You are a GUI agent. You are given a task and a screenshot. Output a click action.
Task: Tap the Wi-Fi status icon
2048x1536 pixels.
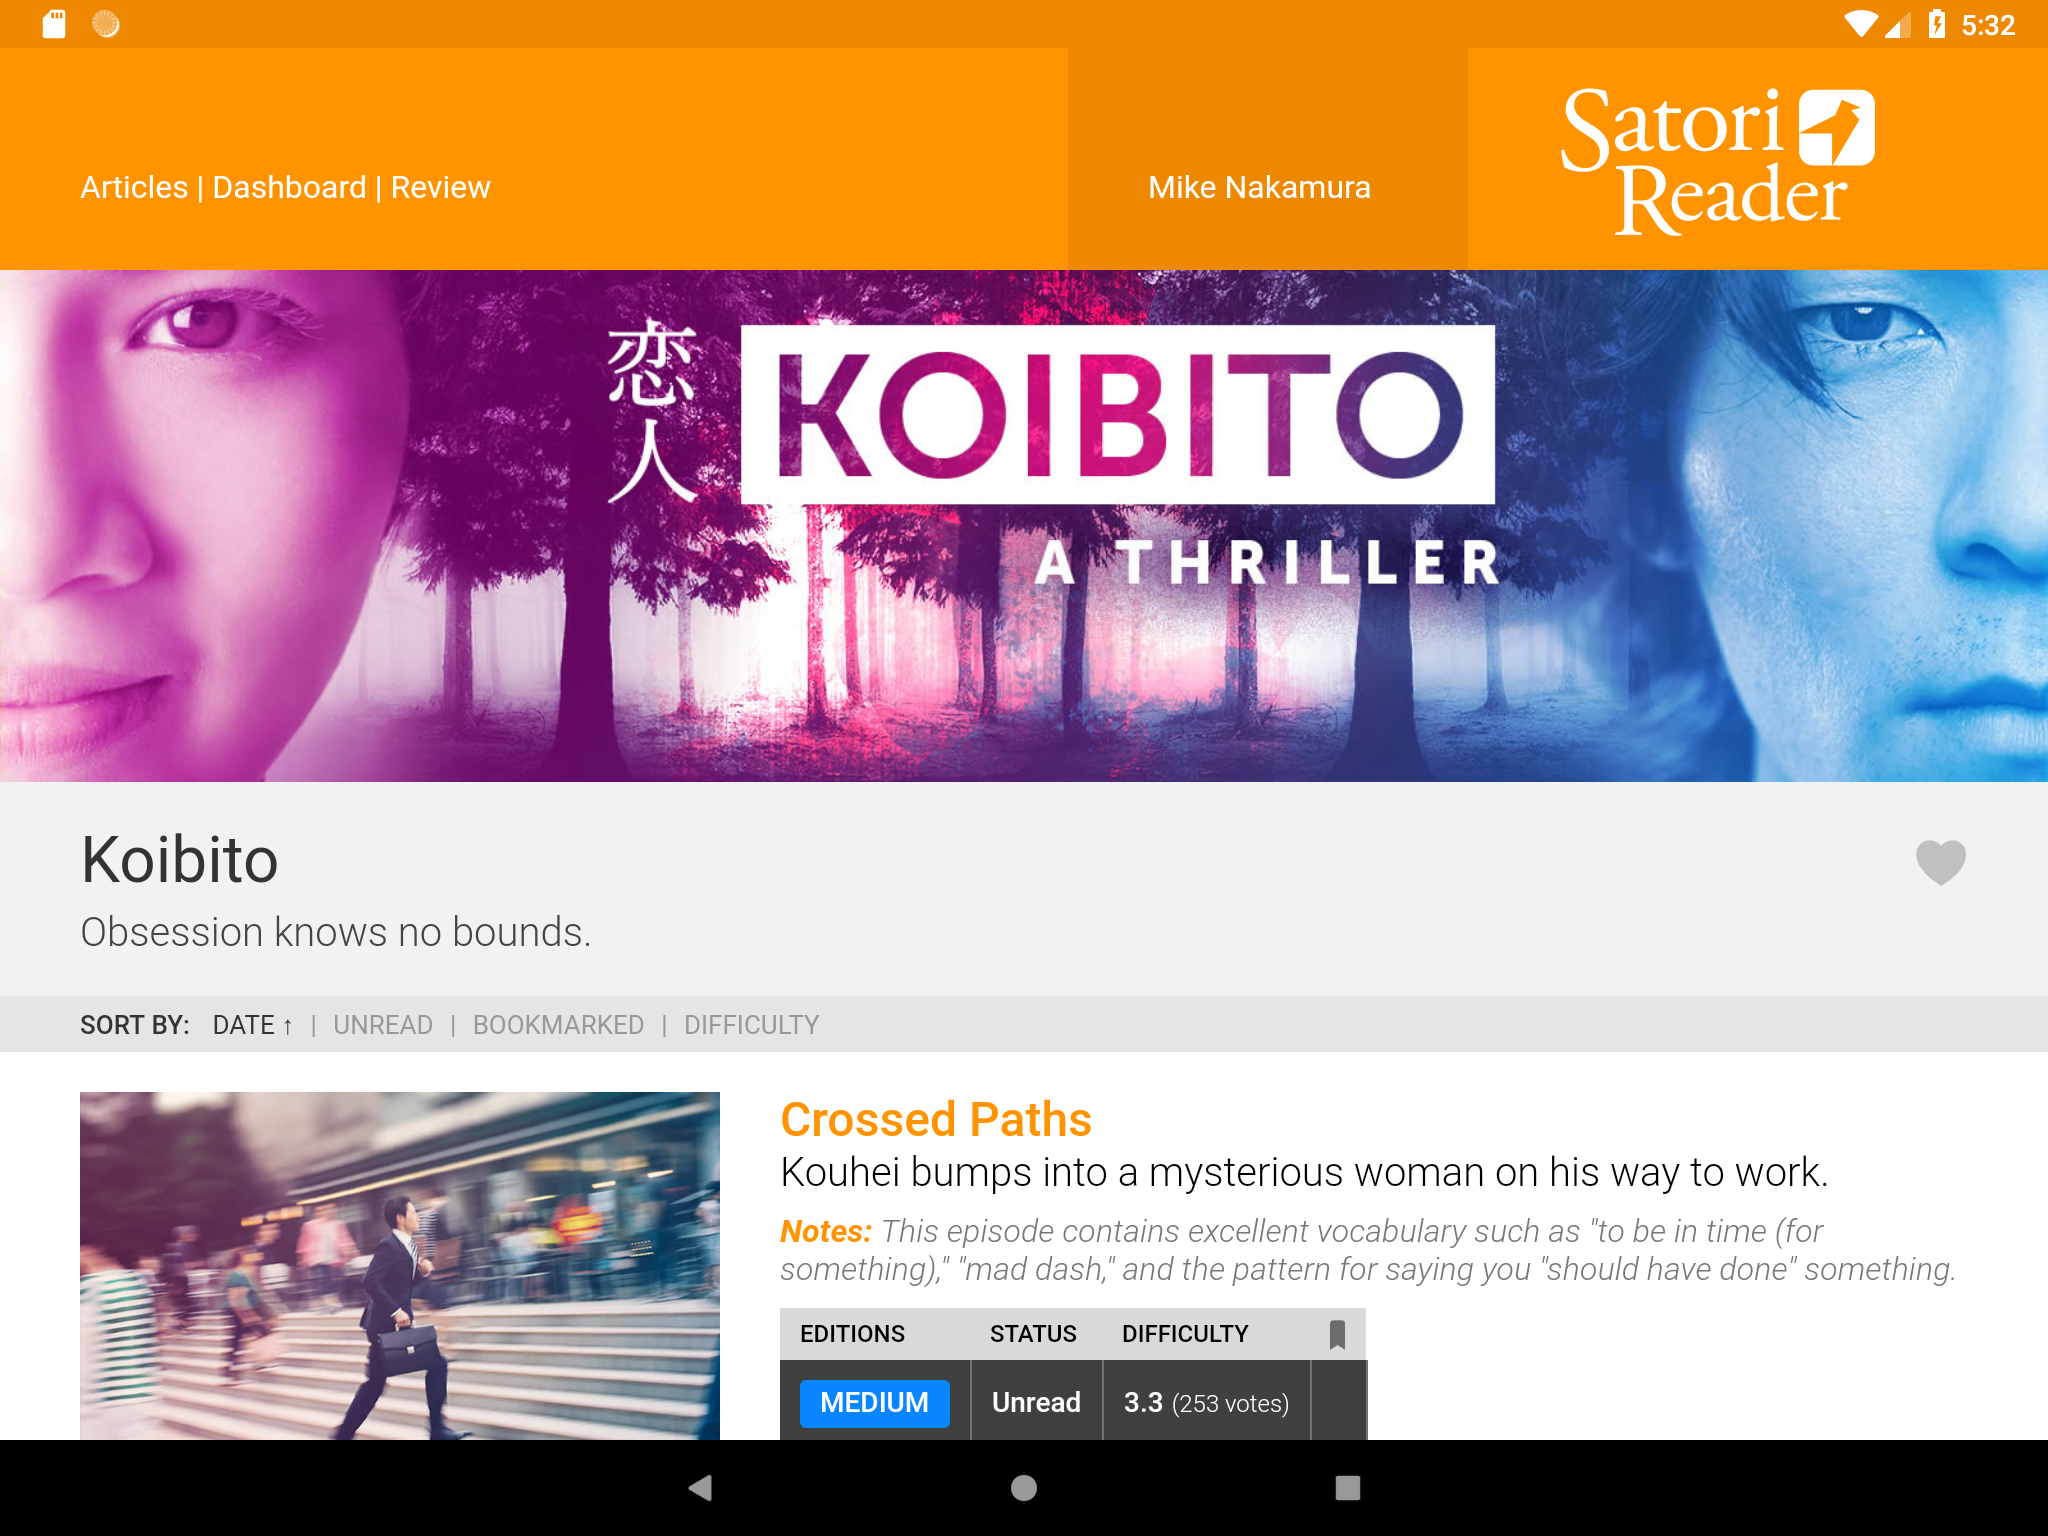pyautogui.click(x=1860, y=24)
